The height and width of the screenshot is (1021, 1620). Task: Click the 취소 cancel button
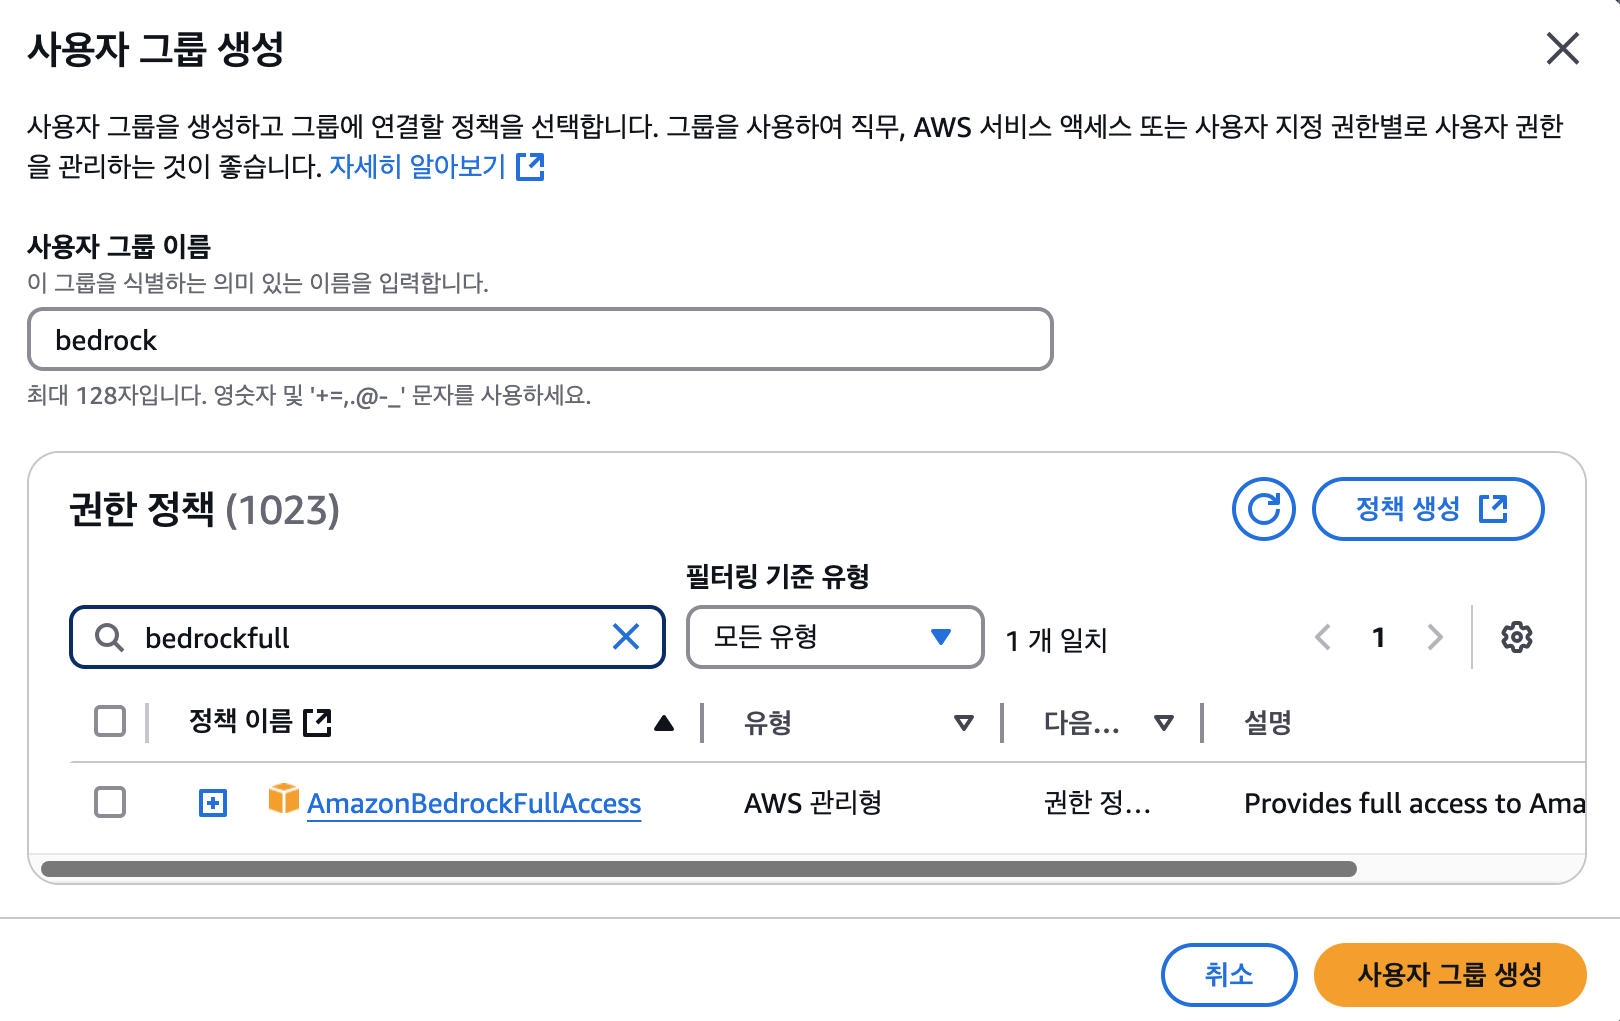(1229, 975)
